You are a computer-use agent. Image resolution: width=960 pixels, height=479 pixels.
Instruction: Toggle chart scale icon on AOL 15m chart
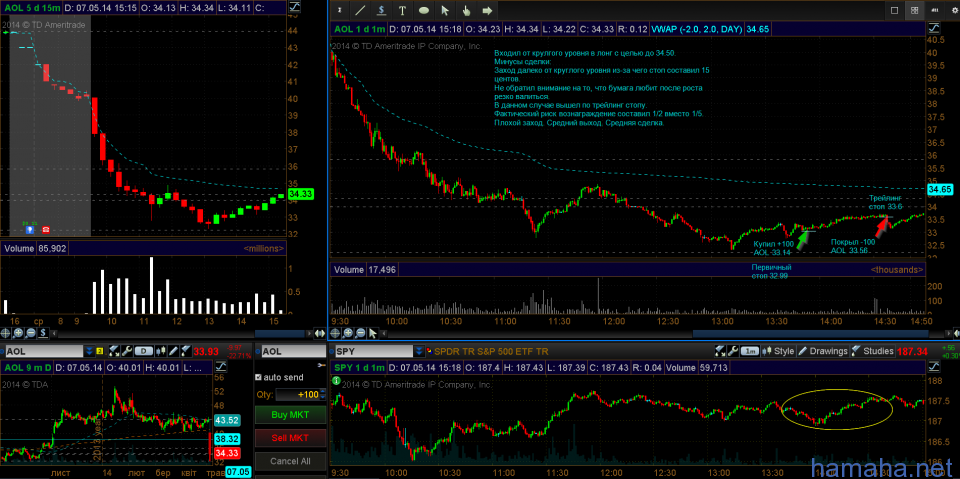pos(294,7)
